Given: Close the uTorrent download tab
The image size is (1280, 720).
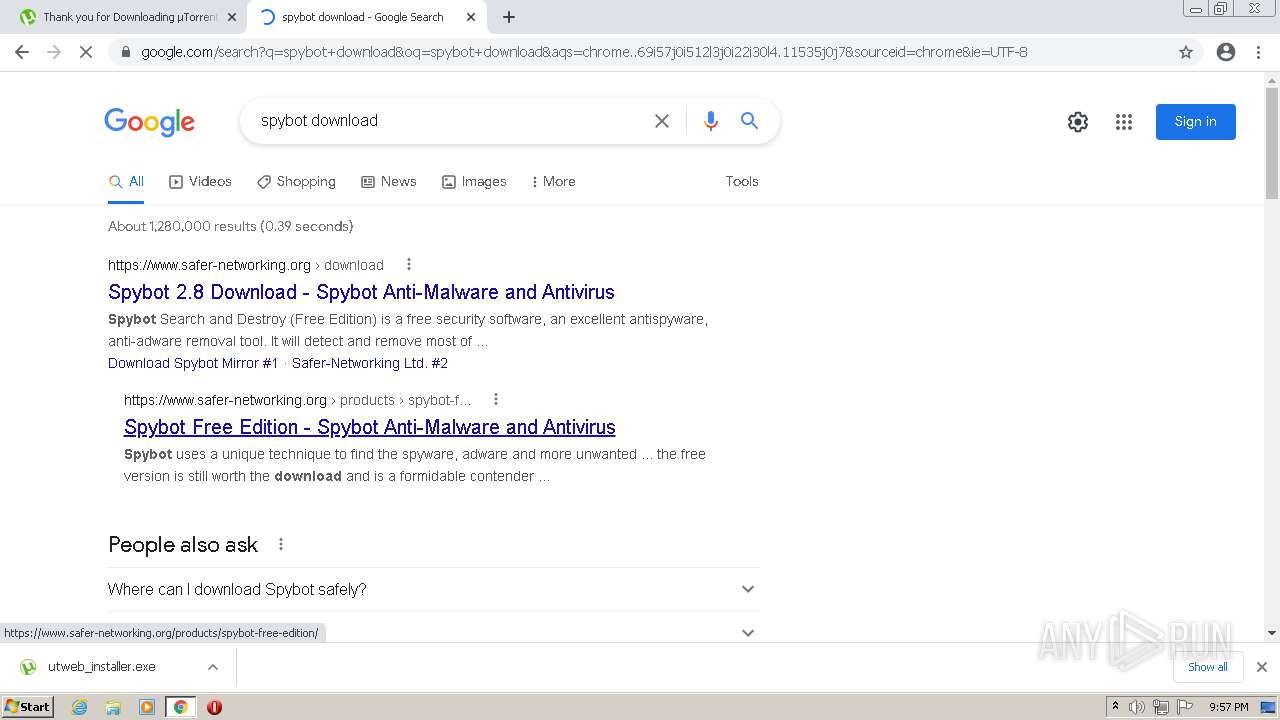Looking at the screenshot, I should (x=231, y=17).
